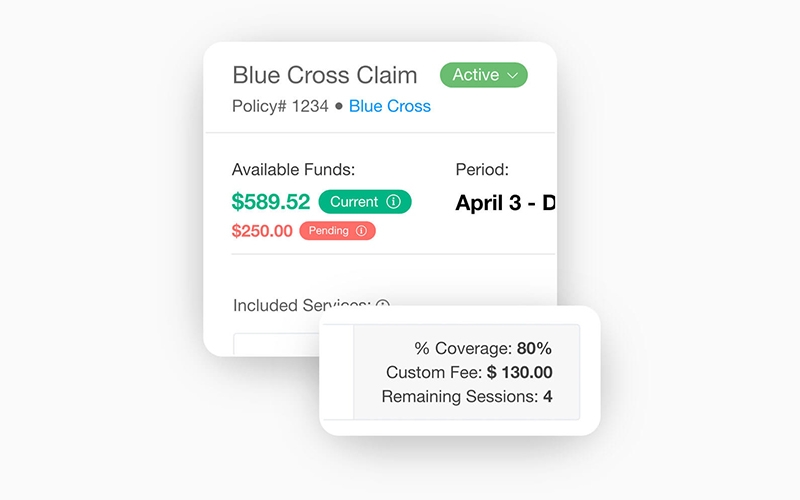Click the April 3 period date
The width and height of the screenshot is (800, 500).
pyautogui.click(x=495, y=203)
